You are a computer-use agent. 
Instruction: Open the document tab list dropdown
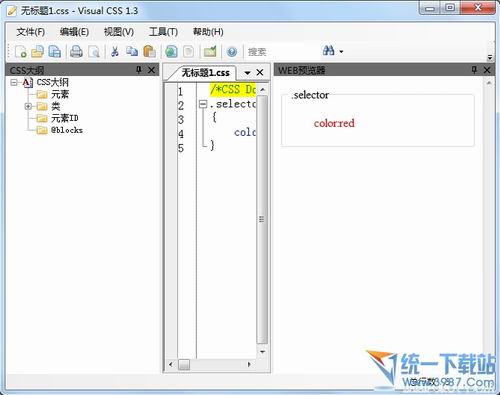(x=247, y=73)
